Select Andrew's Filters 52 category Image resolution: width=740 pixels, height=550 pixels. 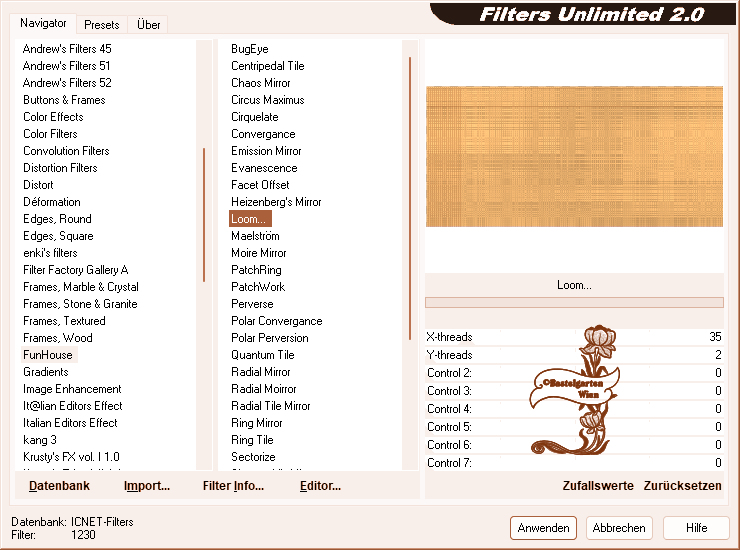click(x=67, y=83)
